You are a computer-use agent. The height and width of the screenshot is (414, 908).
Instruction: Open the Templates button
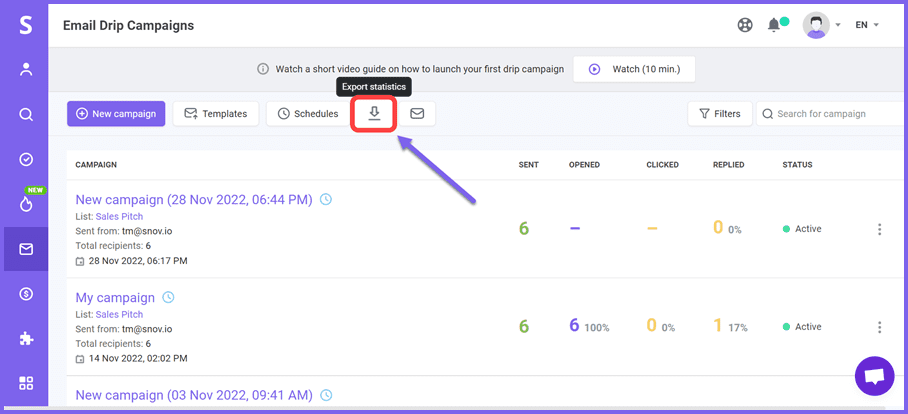(215, 114)
